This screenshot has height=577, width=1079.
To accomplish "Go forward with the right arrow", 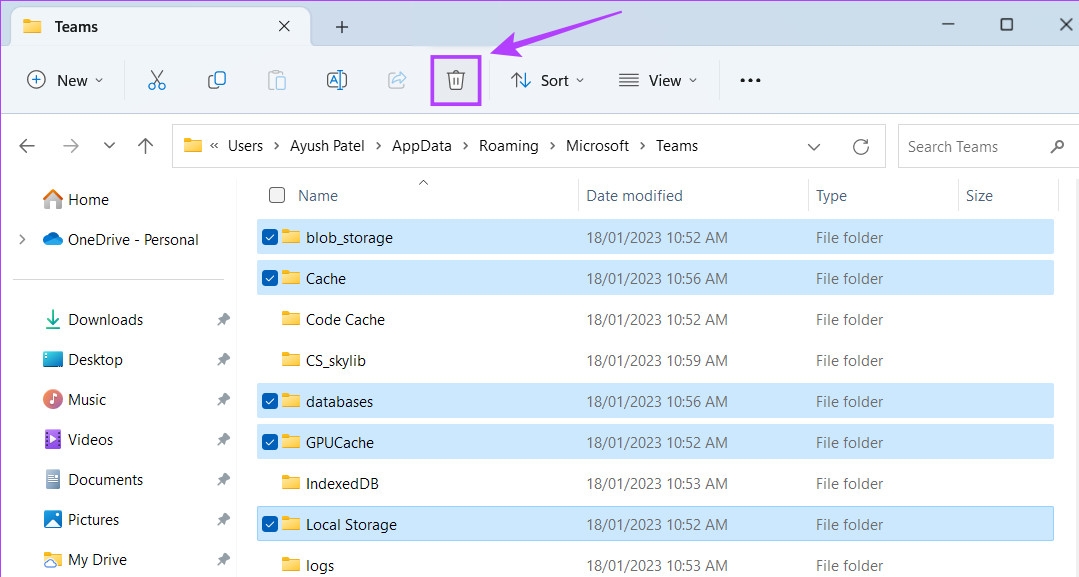I will pyautogui.click(x=70, y=146).
